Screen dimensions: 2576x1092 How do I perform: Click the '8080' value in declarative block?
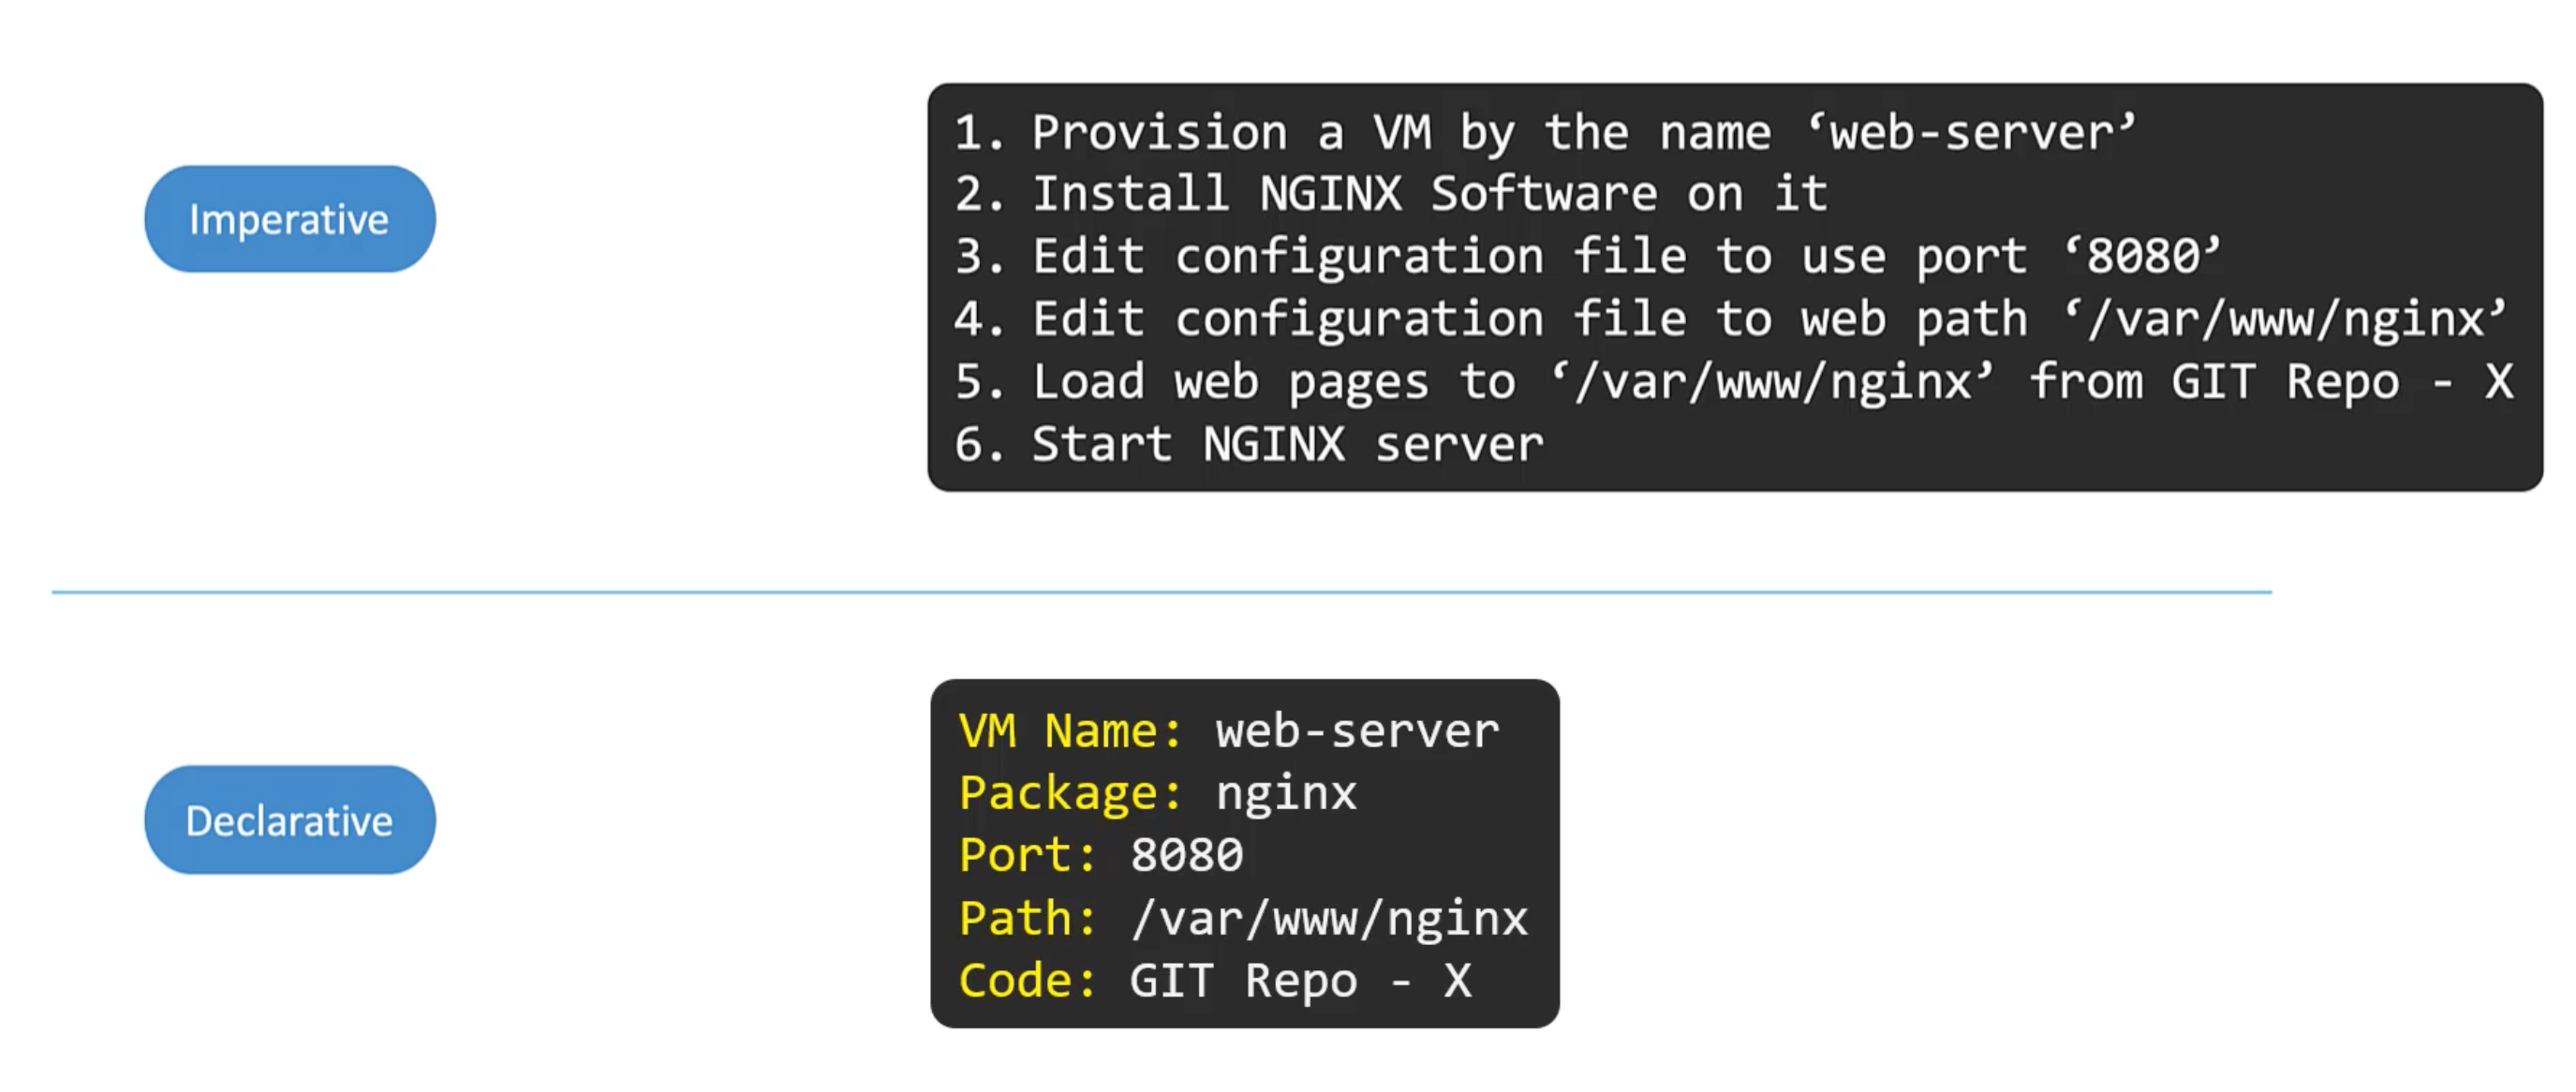click(1186, 856)
